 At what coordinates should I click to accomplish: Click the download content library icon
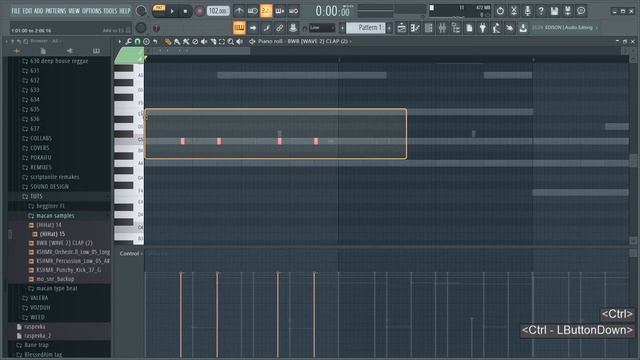[523, 28]
